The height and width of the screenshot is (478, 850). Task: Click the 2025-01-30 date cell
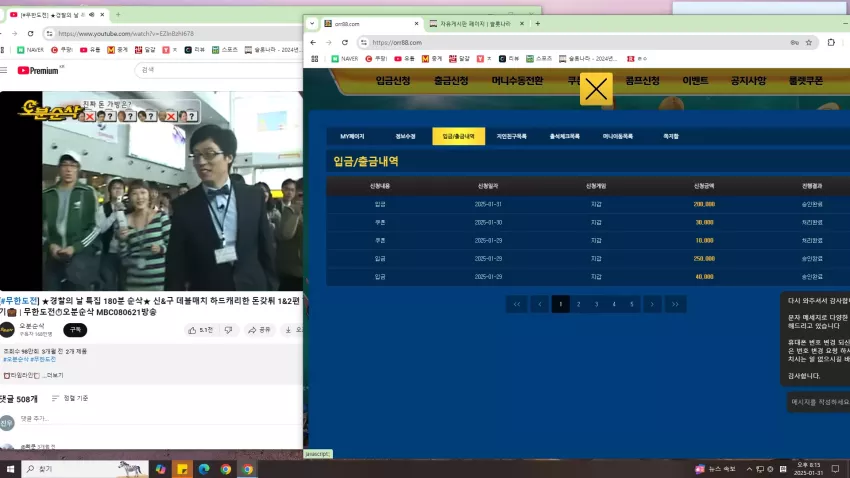click(488, 222)
